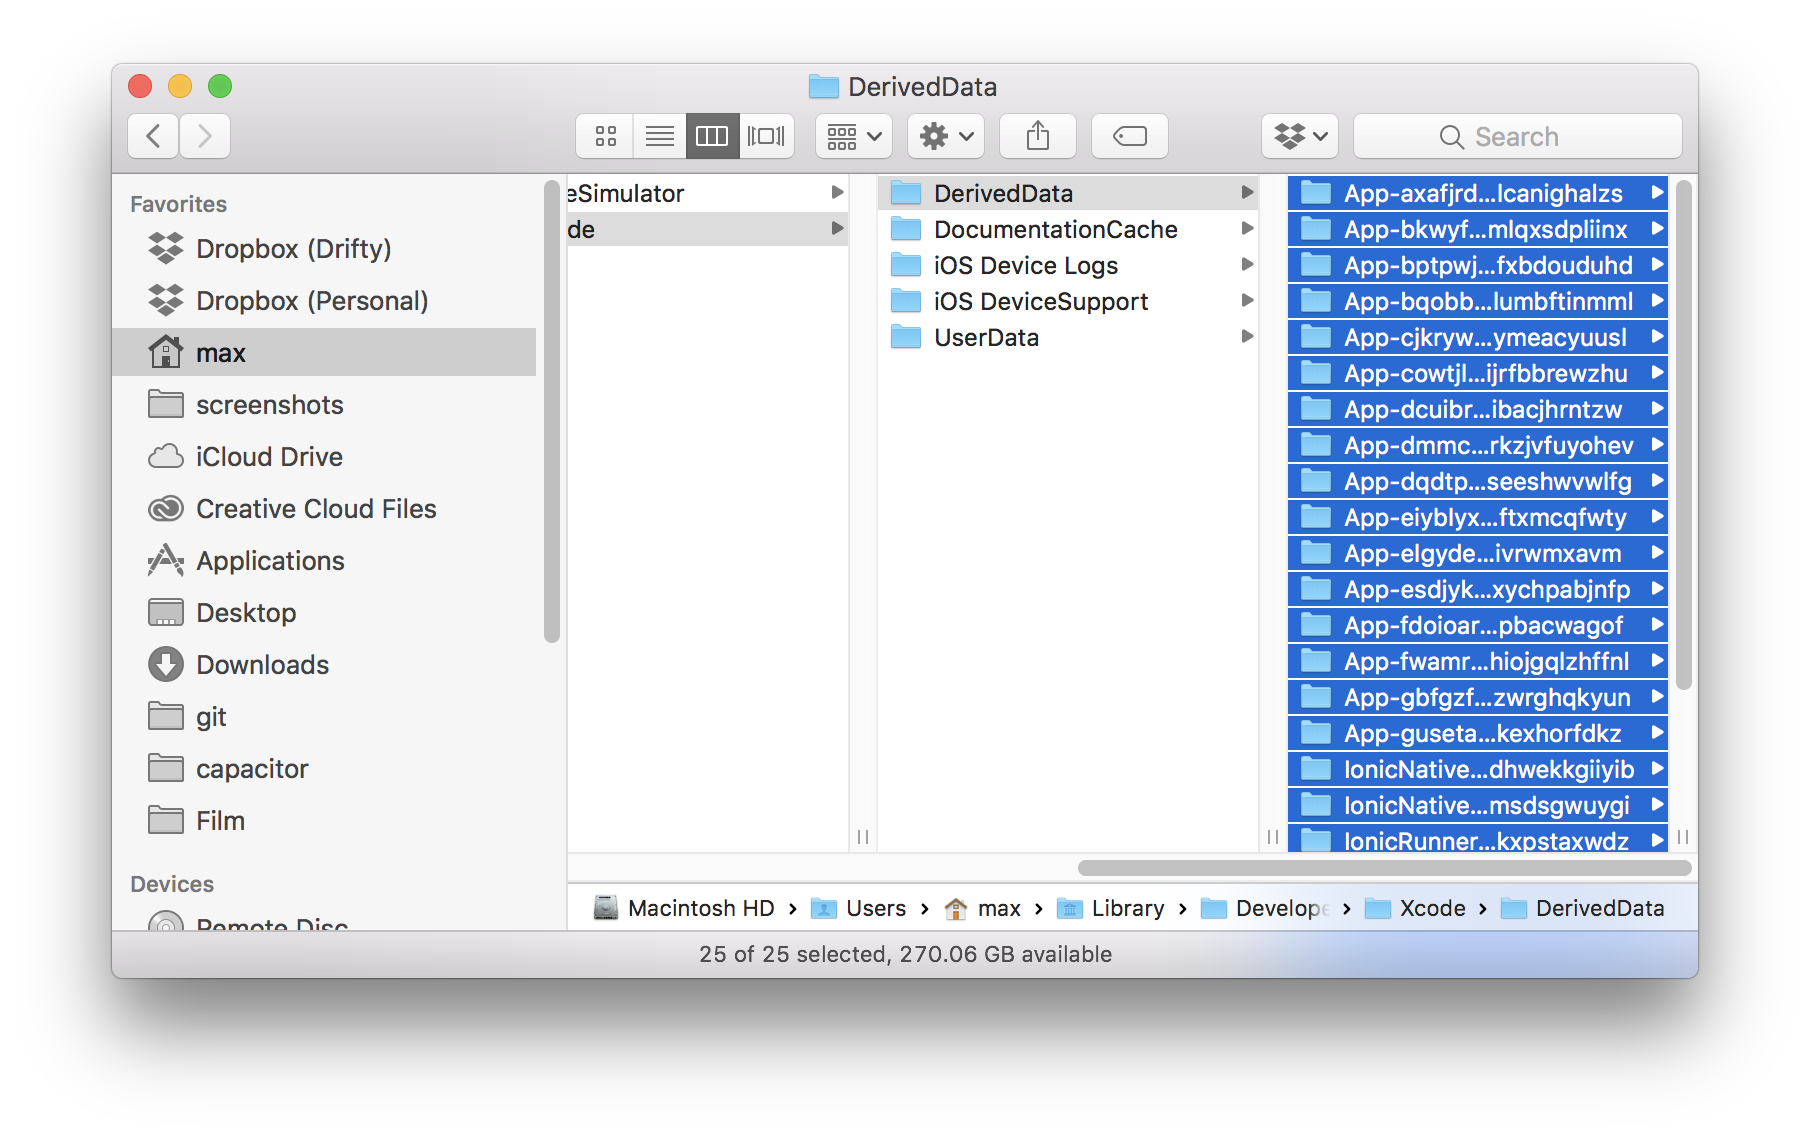The height and width of the screenshot is (1138, 1810).
Task: Select max in the Favorites sidebar
Action: [x=222, y=352]
